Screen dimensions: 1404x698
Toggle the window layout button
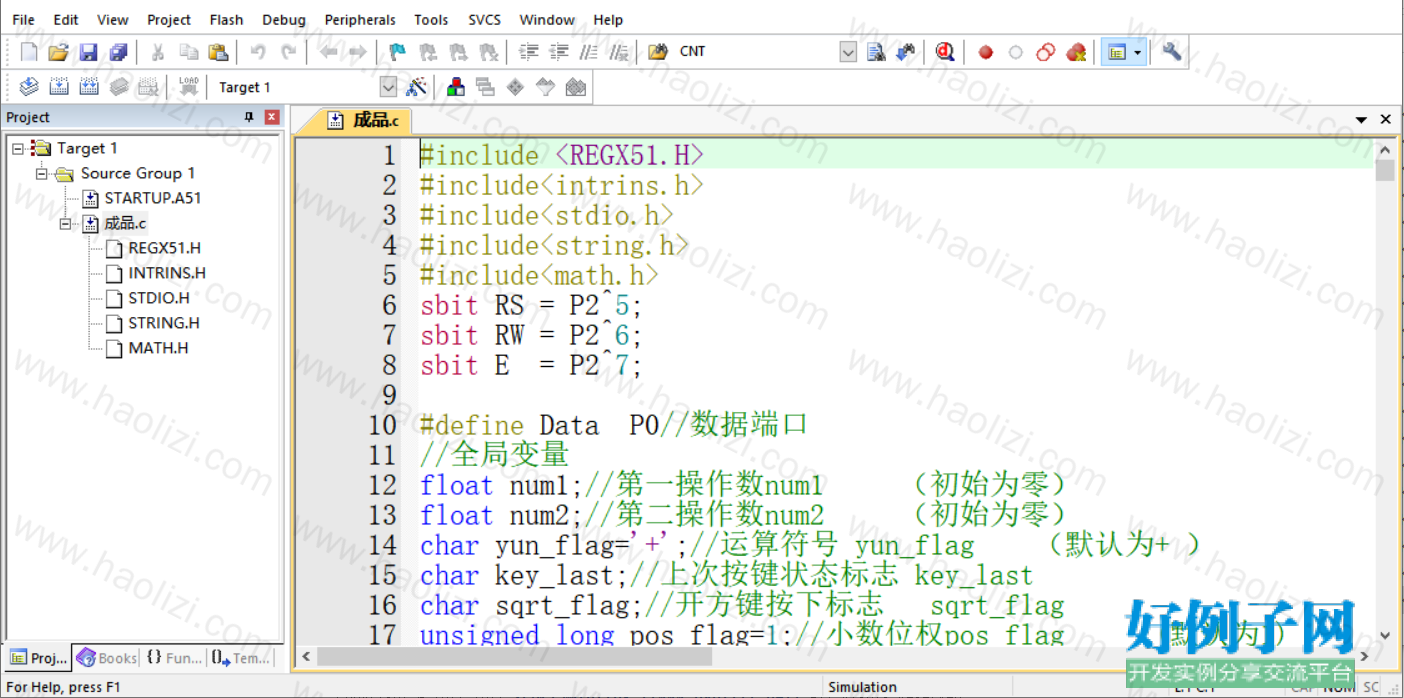[x=1117, y=52]
